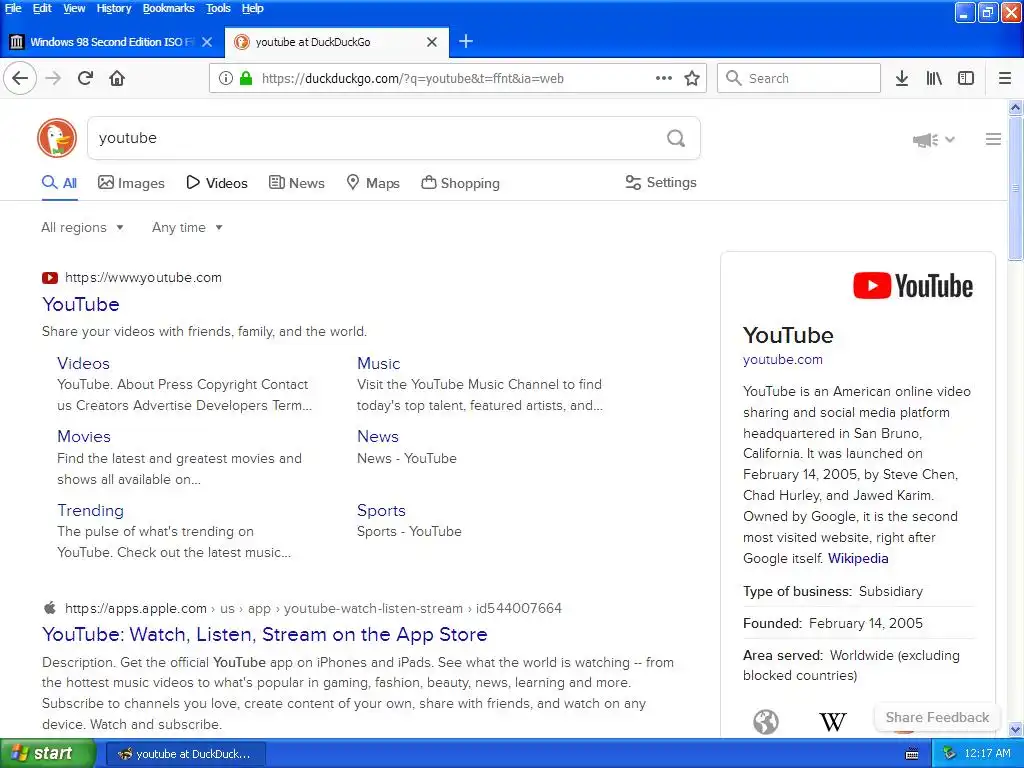Open page actions three-dot menu

pyautogui.click(x=664, y=78)
